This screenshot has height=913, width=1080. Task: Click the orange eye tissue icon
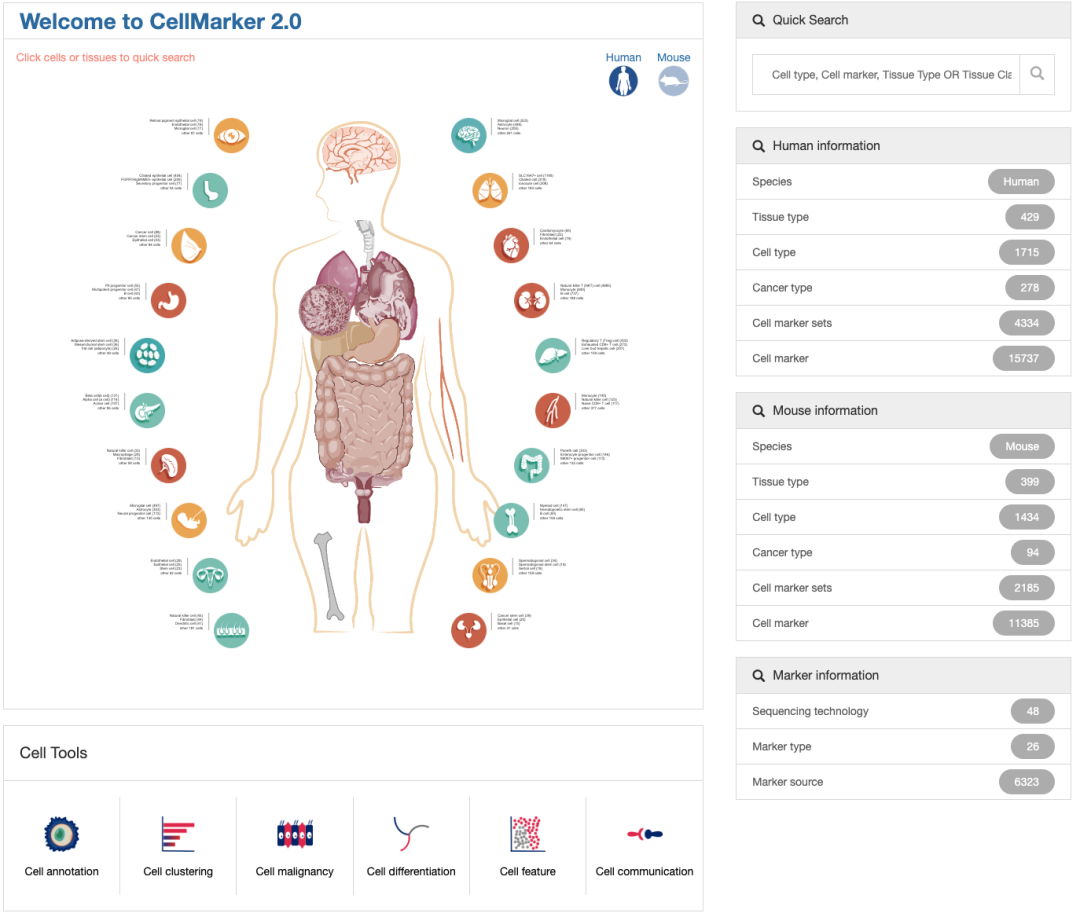(x=231, y=135)
